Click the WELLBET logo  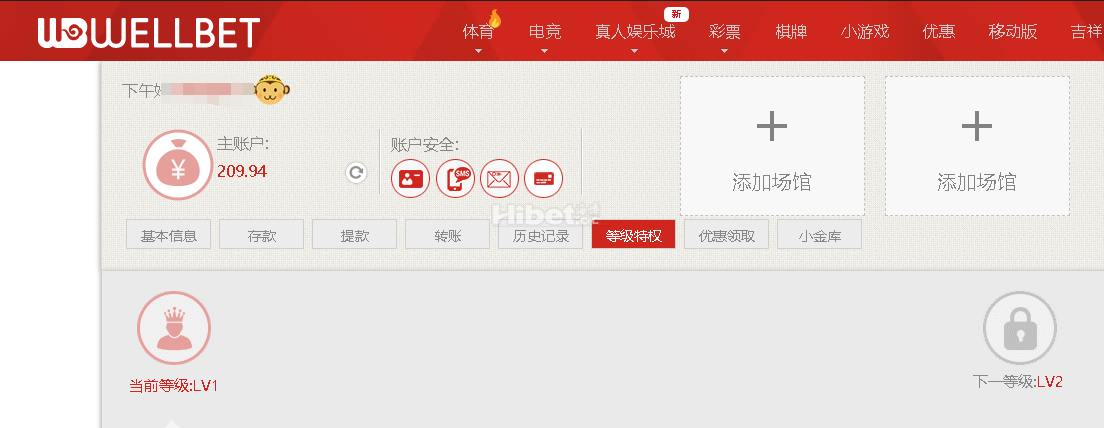(x=148, y=32)
